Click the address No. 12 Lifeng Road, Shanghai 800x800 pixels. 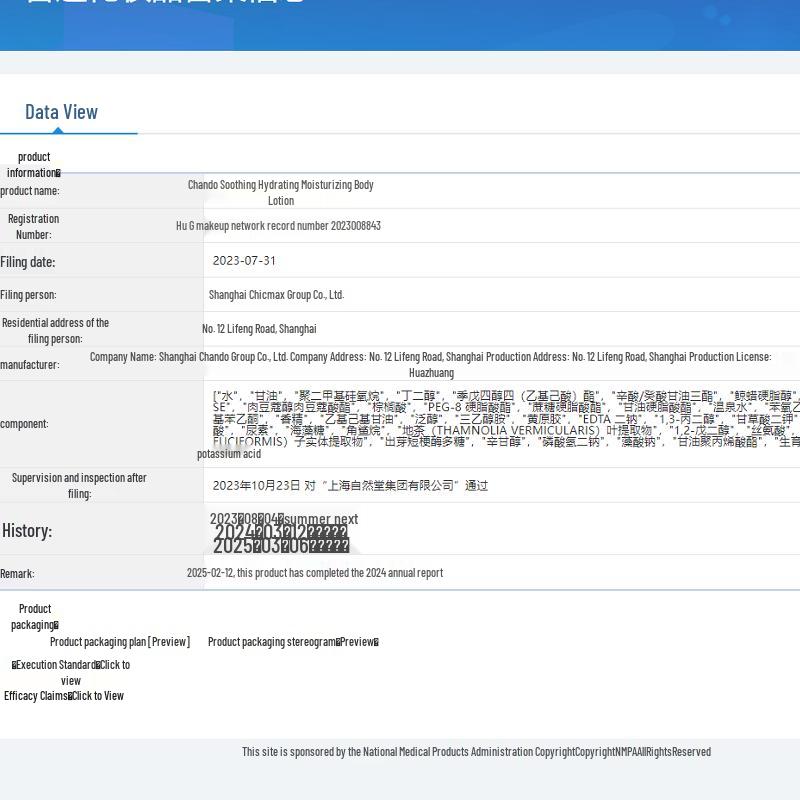[259, 329]
